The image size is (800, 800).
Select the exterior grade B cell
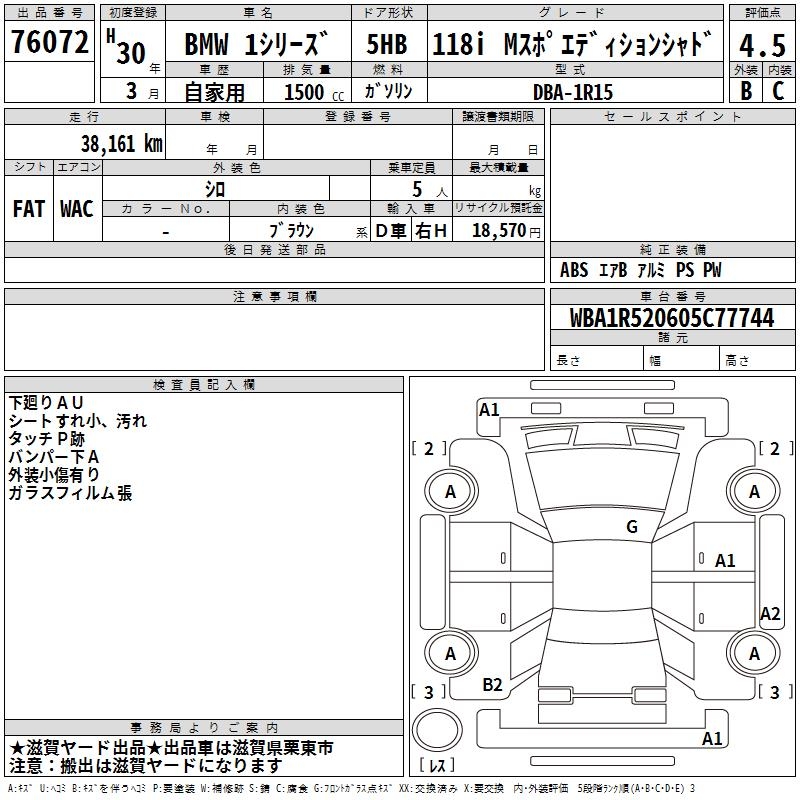[x=745, y=89]
